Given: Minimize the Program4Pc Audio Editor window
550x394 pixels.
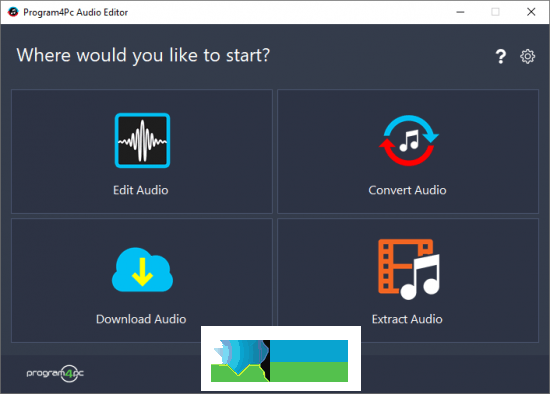Looking at the screenshot, I should [x=460, y=12].
